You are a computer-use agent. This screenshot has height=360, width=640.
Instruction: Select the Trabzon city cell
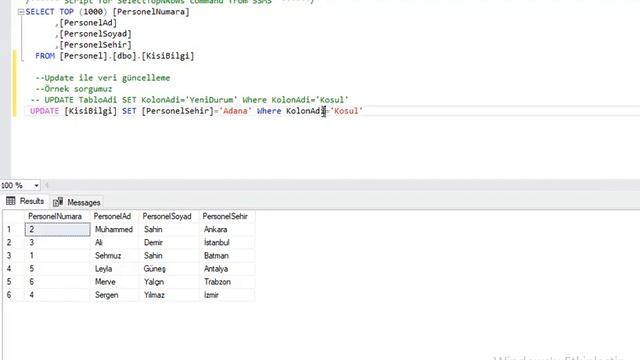(x=227, y=282)
